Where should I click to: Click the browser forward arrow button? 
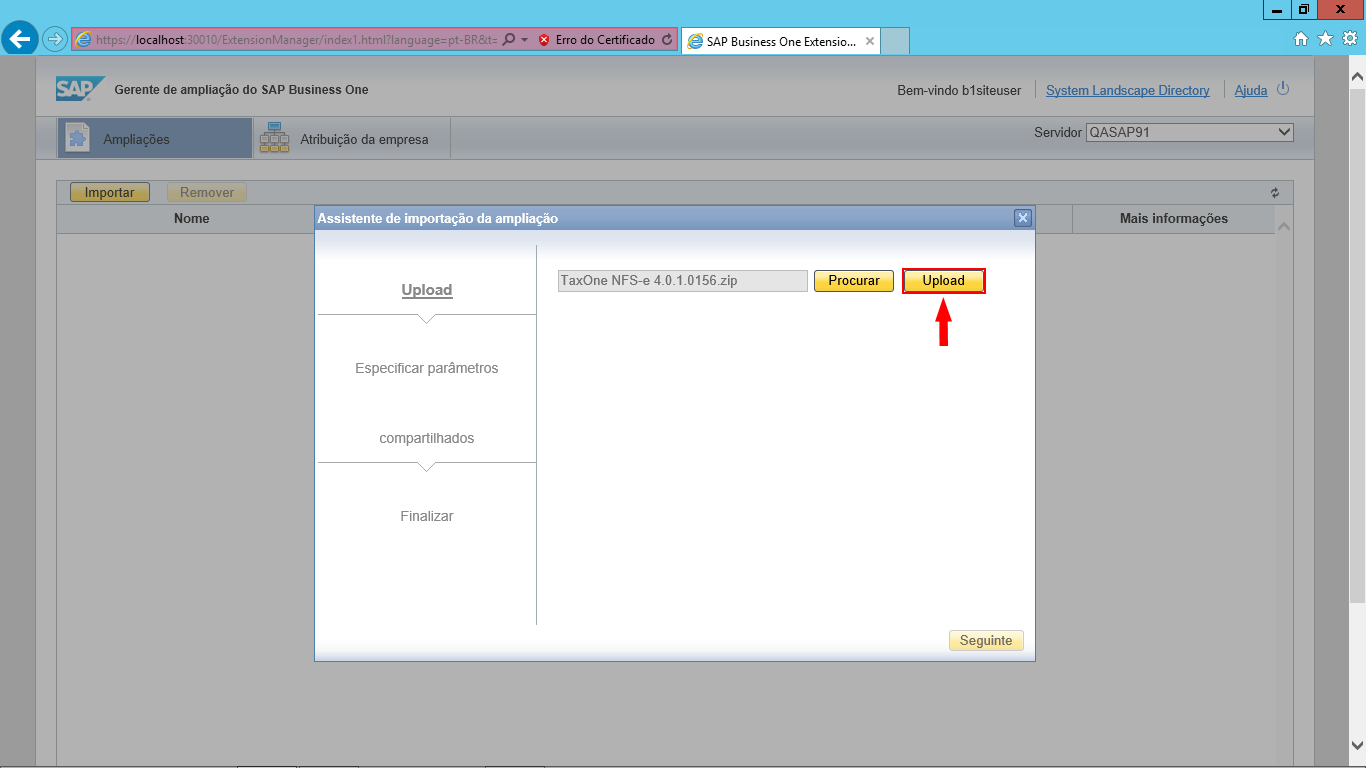pyautogui.click(x=55, y=39)
